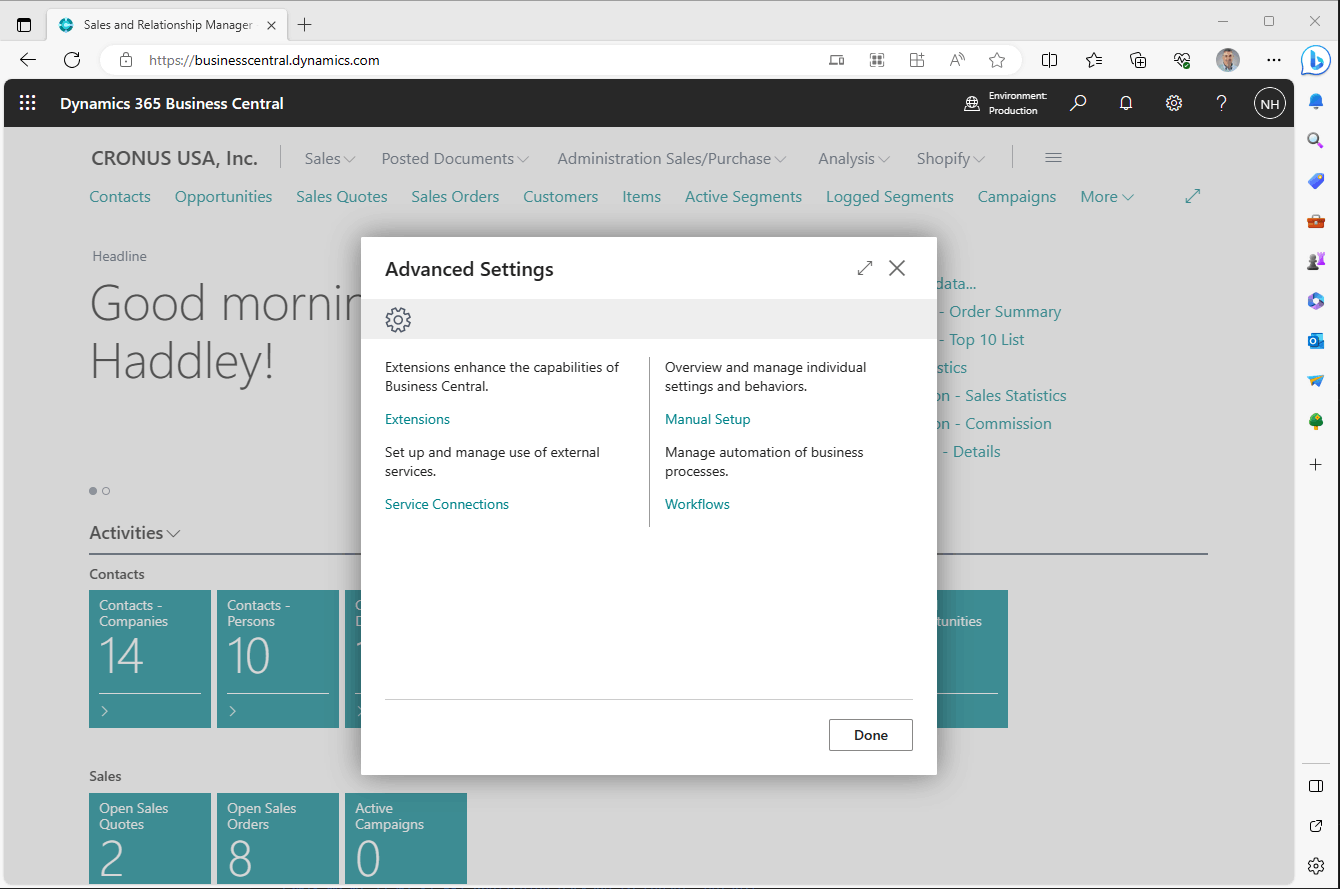Open the Edge sidebar Search tool
The width and height of the screenshot is (1340, 889).
click(1316, 141)
